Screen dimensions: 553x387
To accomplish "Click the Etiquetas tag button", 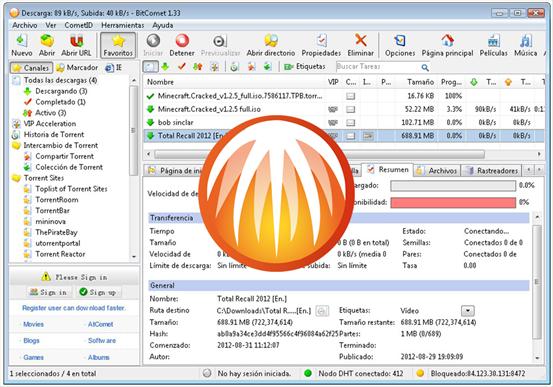I will tap(305, 66).
